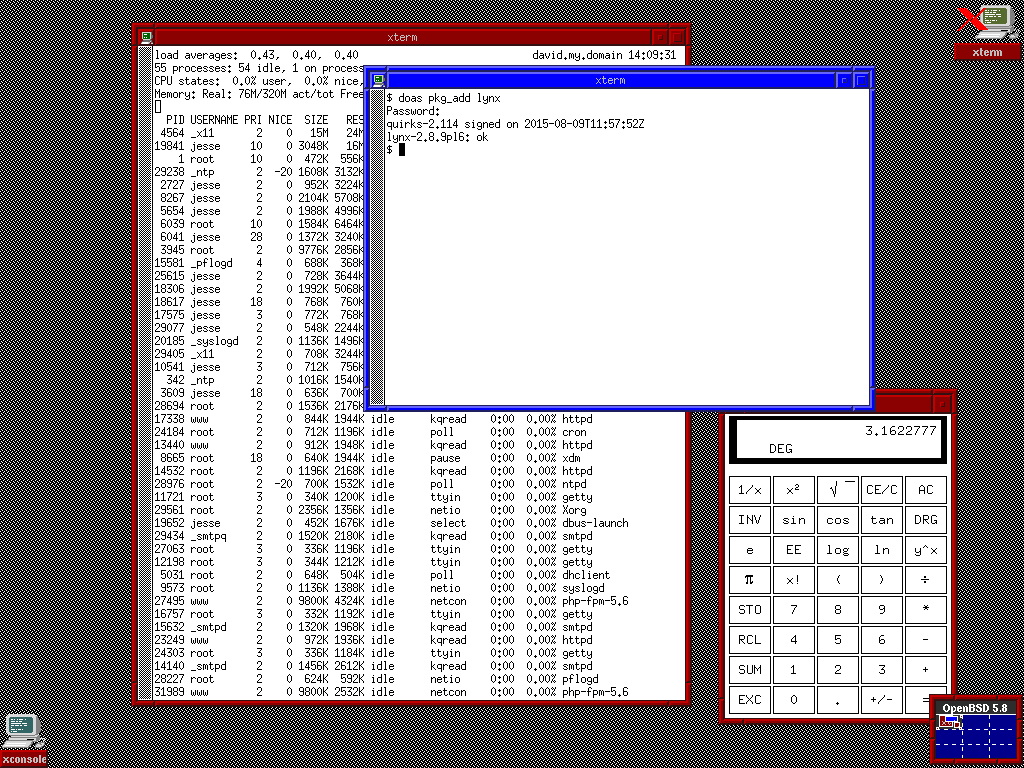
Task: Click the close parenthesis calculator button
Action: [x=882, y=580]
